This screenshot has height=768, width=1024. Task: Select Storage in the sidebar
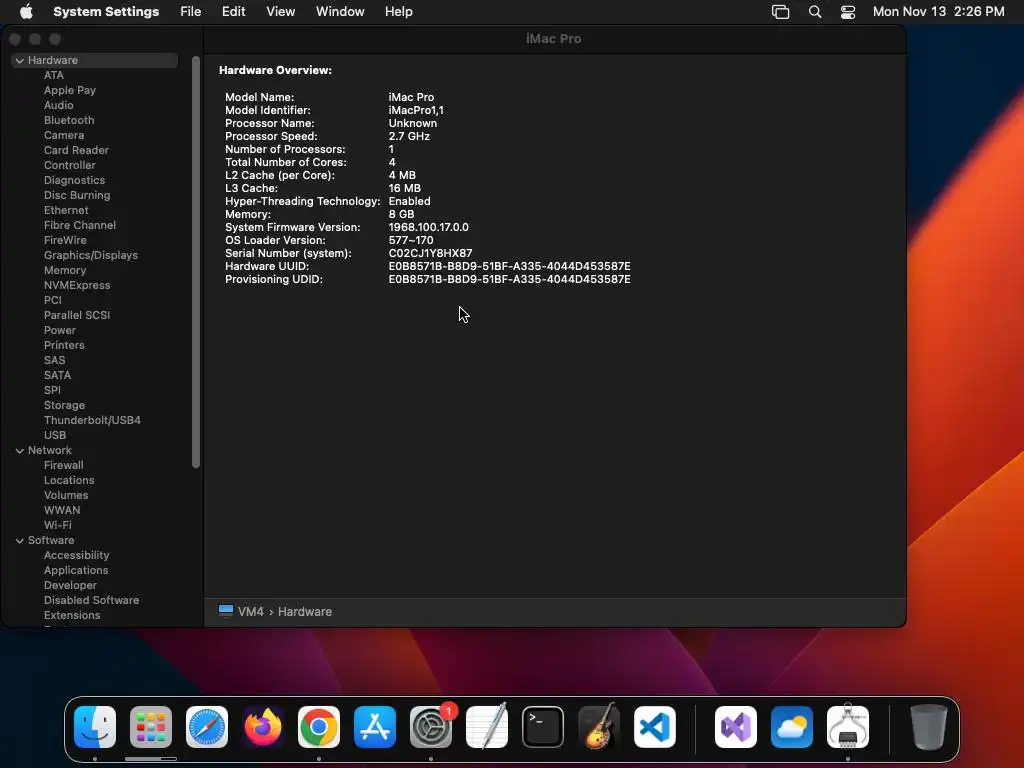pyautogui.click(x=64, y=406)
